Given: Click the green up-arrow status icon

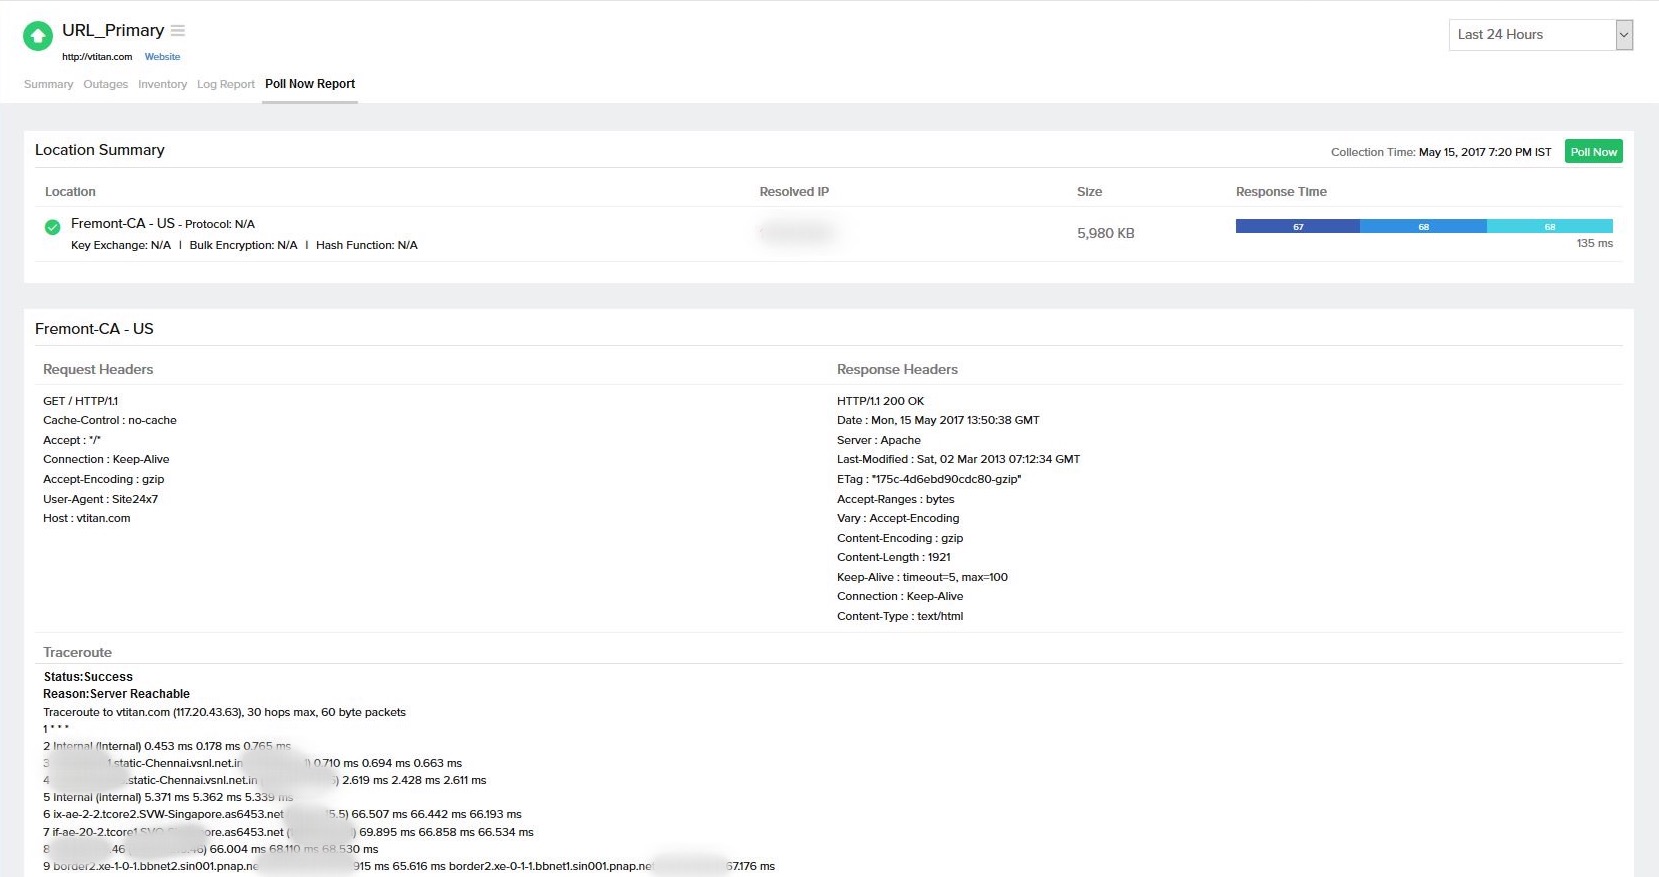Looking at the screenshot, I should (38, 36).
